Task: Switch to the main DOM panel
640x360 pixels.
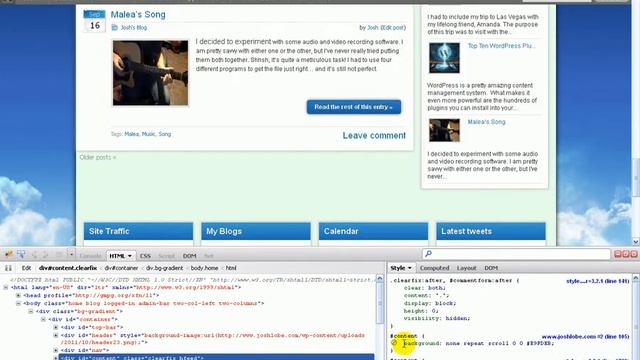Action: coord(189,256)
